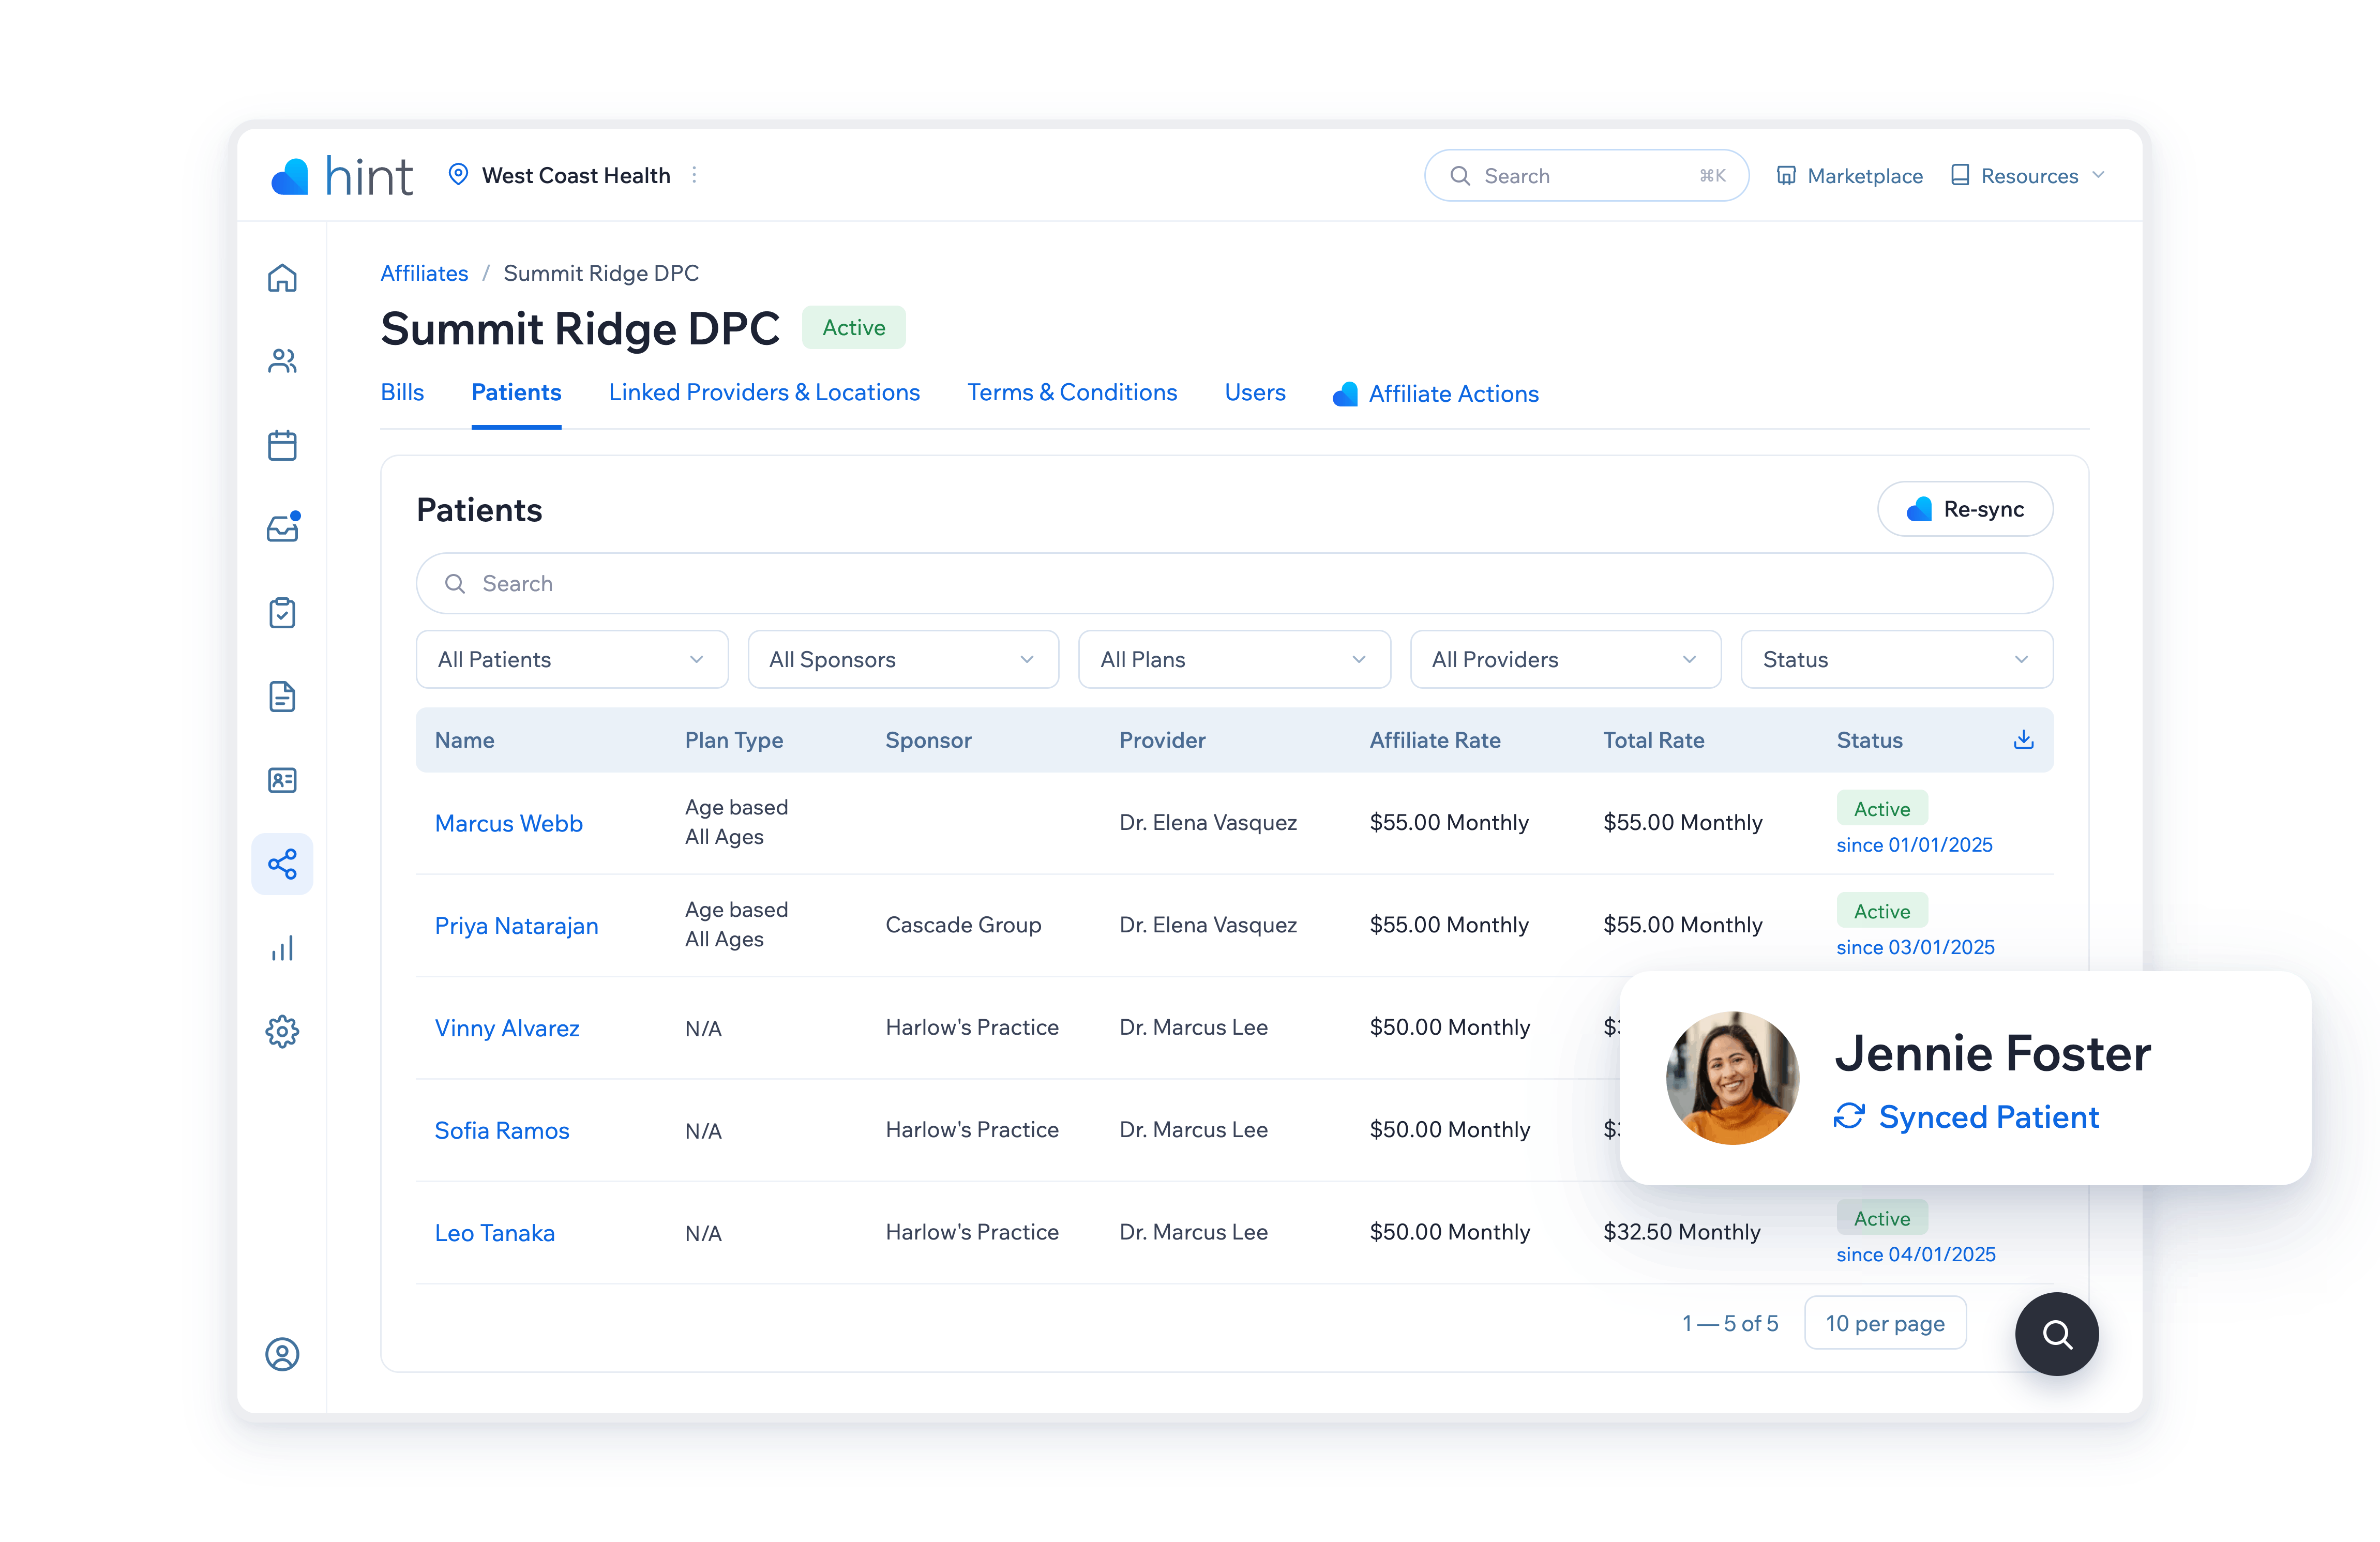Click the Cascade Group sponsor cell

pos(963,925)
